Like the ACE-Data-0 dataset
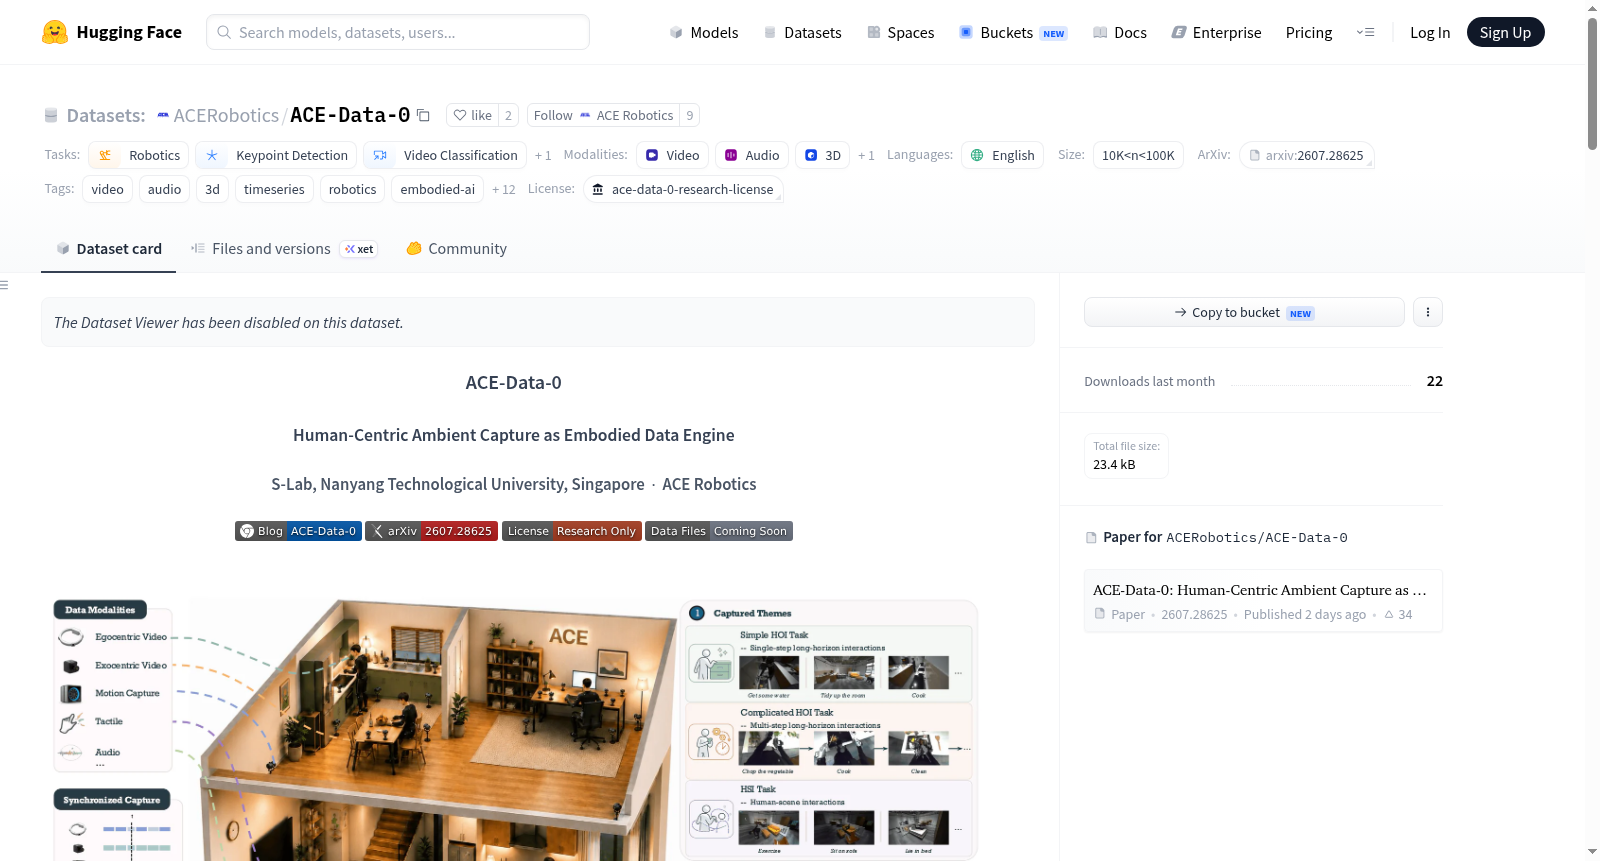The width and height of the screenshot is (1600, 861). pyautogui.click(x=472, y=115)
